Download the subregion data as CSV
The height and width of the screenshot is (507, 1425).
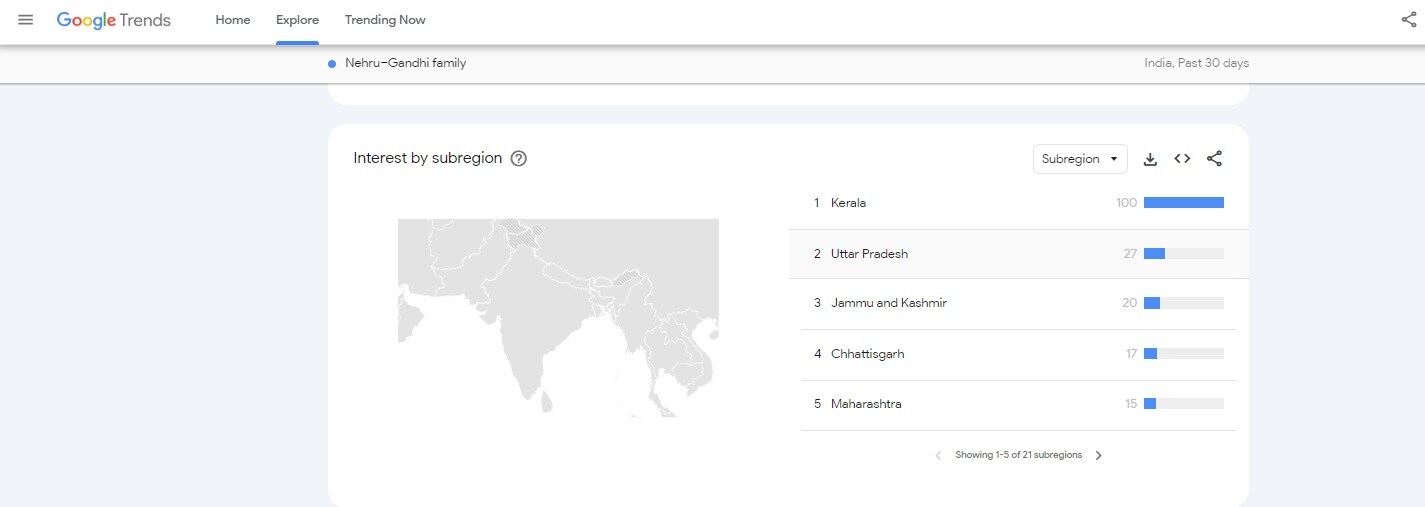click(x=1150, y=159)
